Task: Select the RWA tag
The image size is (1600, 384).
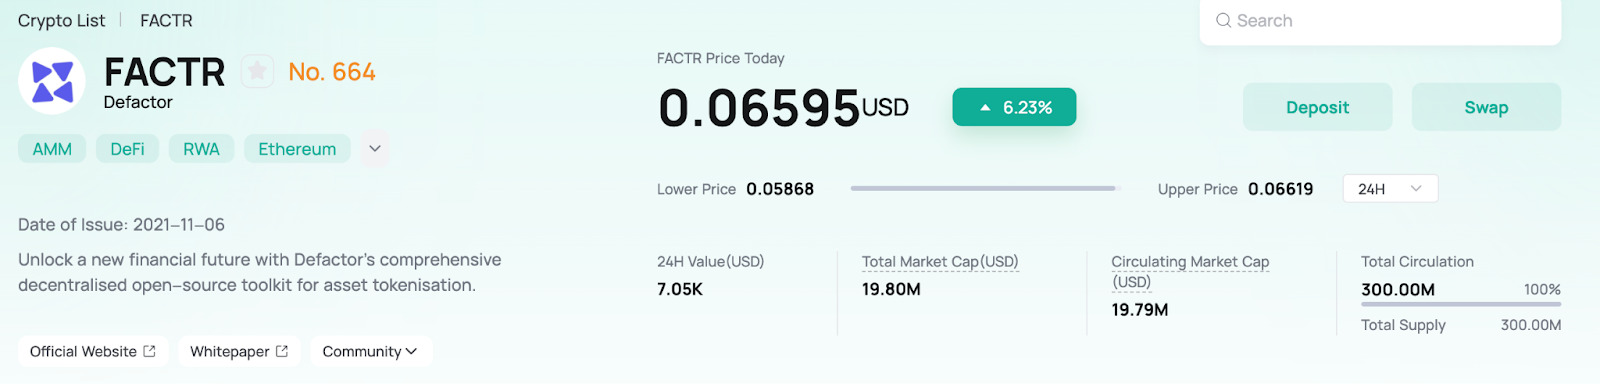Action: [201, 149]
